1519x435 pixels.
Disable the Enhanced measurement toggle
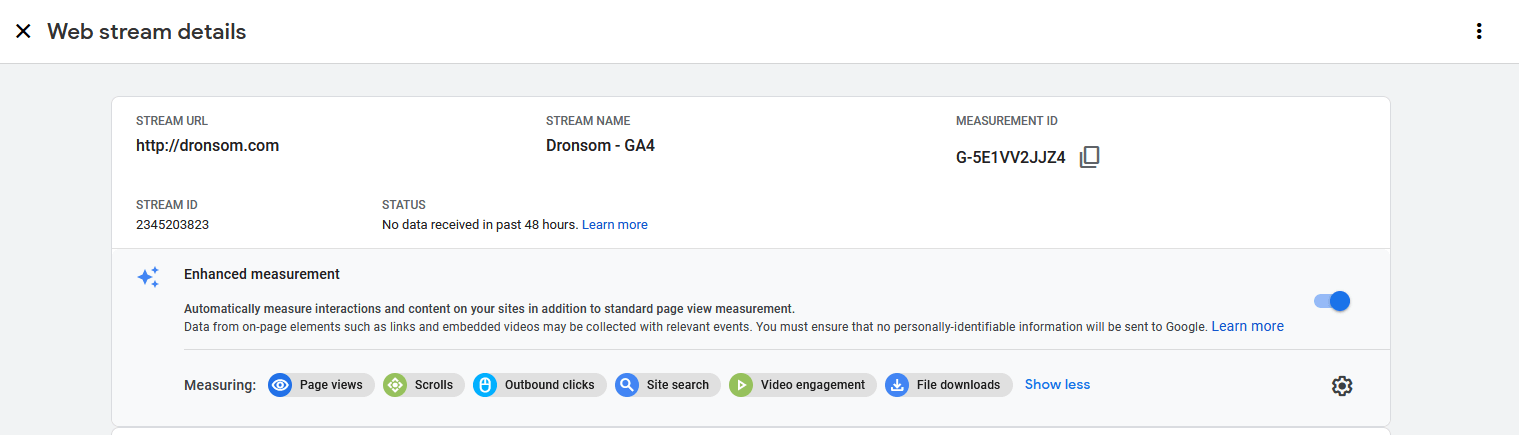1332,301
